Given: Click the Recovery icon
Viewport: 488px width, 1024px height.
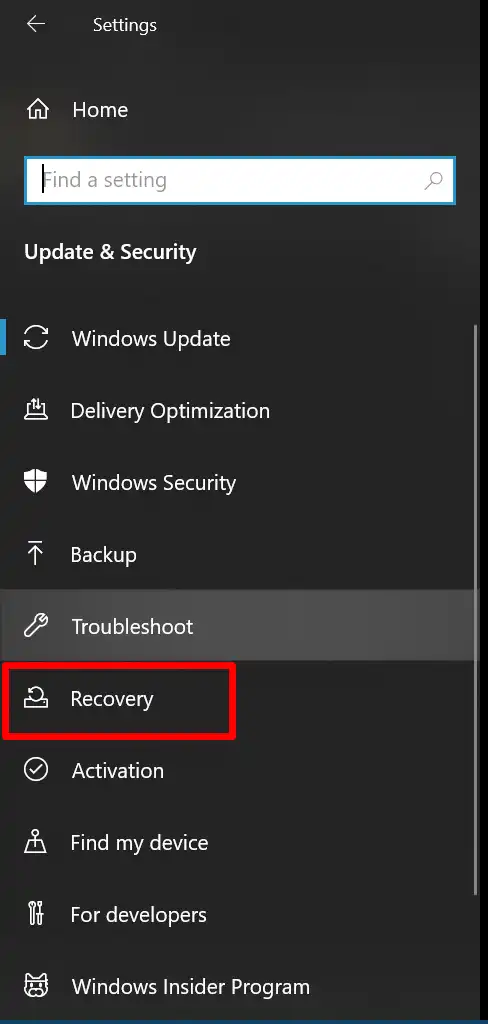Looking at the screenshot, I should (36, 698).
